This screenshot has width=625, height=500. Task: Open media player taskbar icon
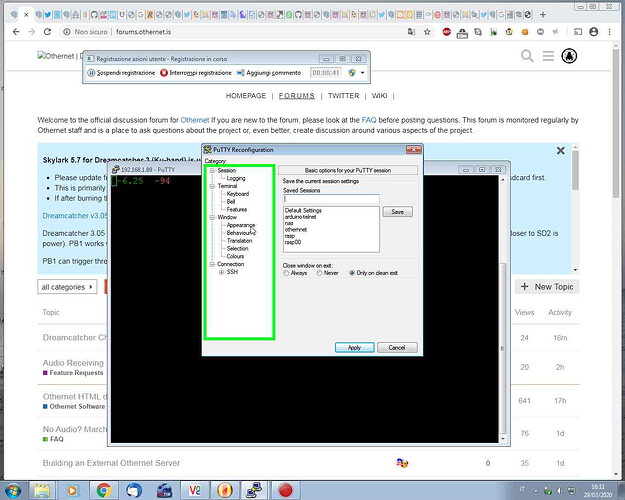click(73, 490)
